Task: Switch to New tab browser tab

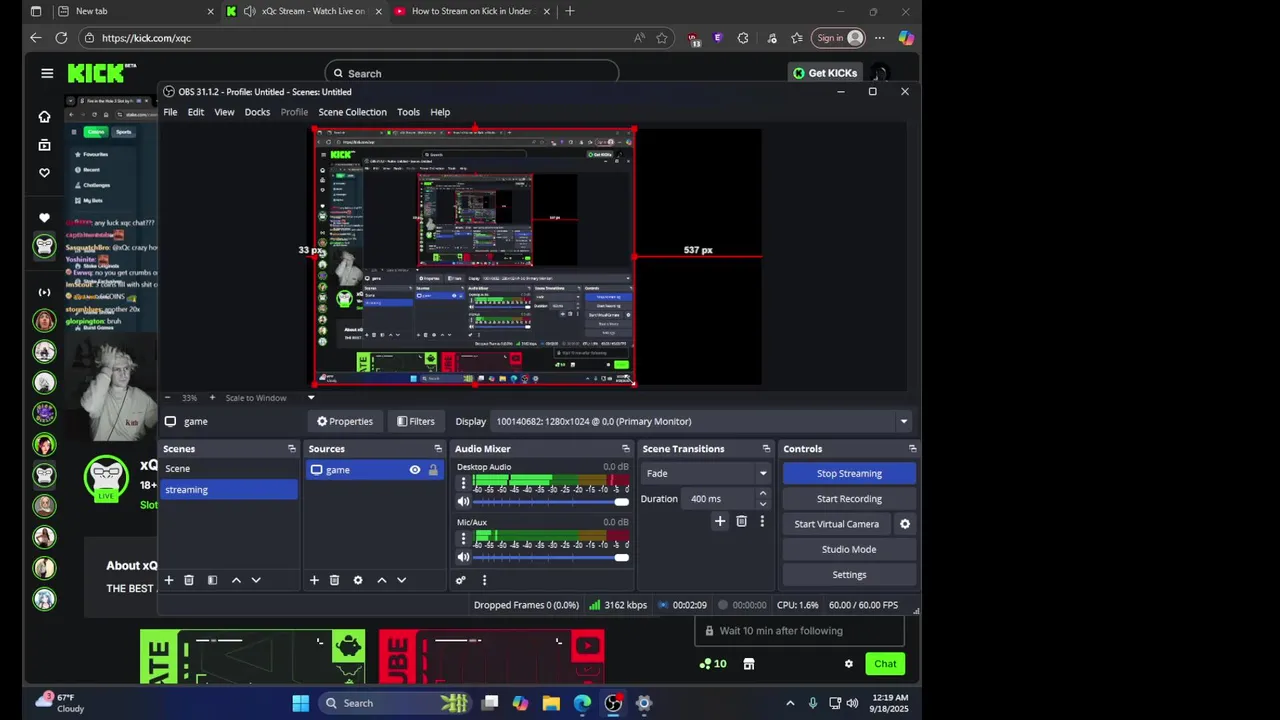Action: tap(135, 11)
